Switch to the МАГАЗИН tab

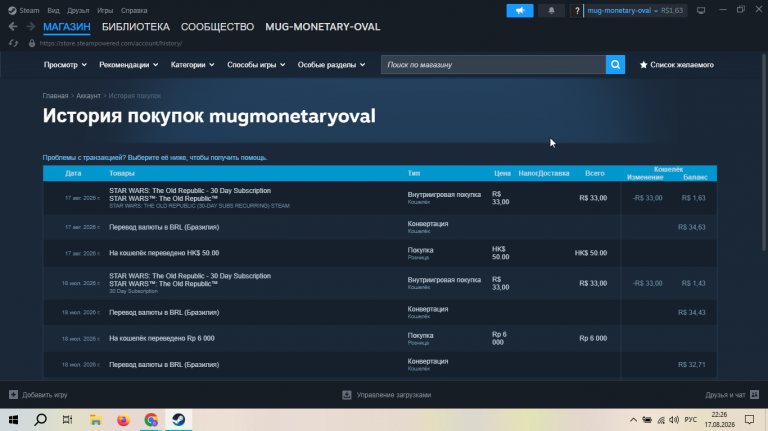click(x=67, y=27)
